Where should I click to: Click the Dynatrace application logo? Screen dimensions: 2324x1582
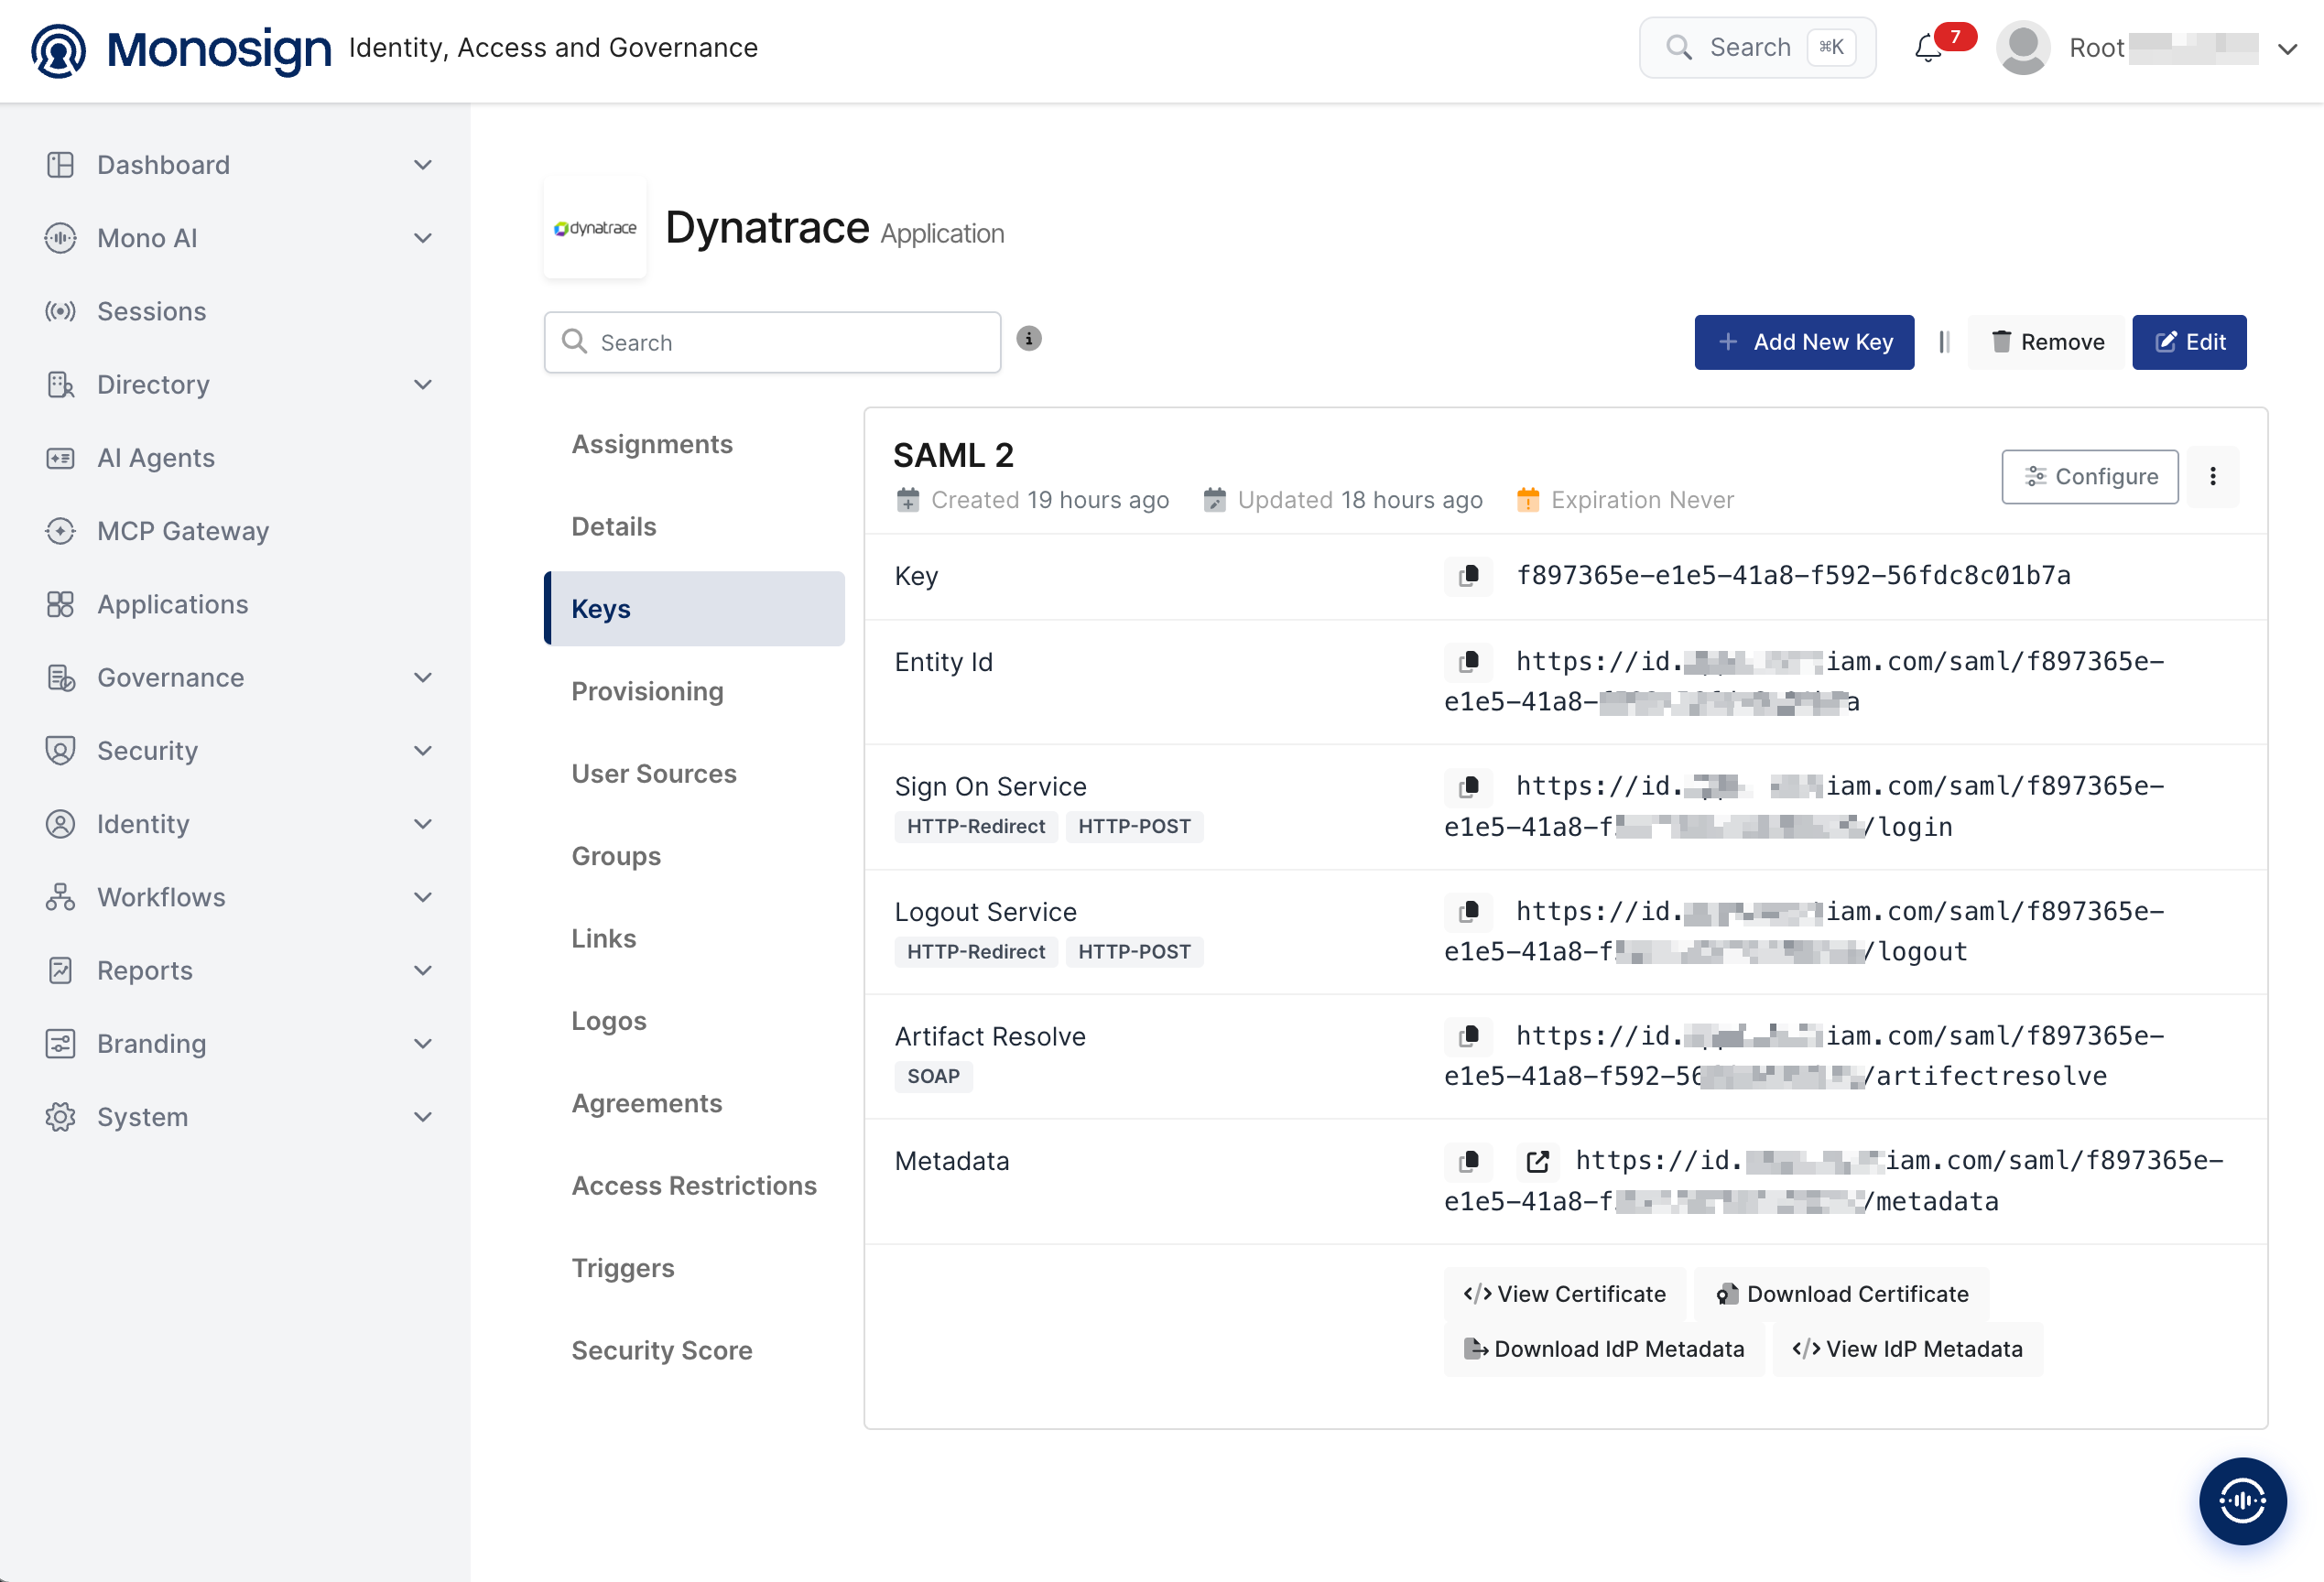[x=595, y=228]
